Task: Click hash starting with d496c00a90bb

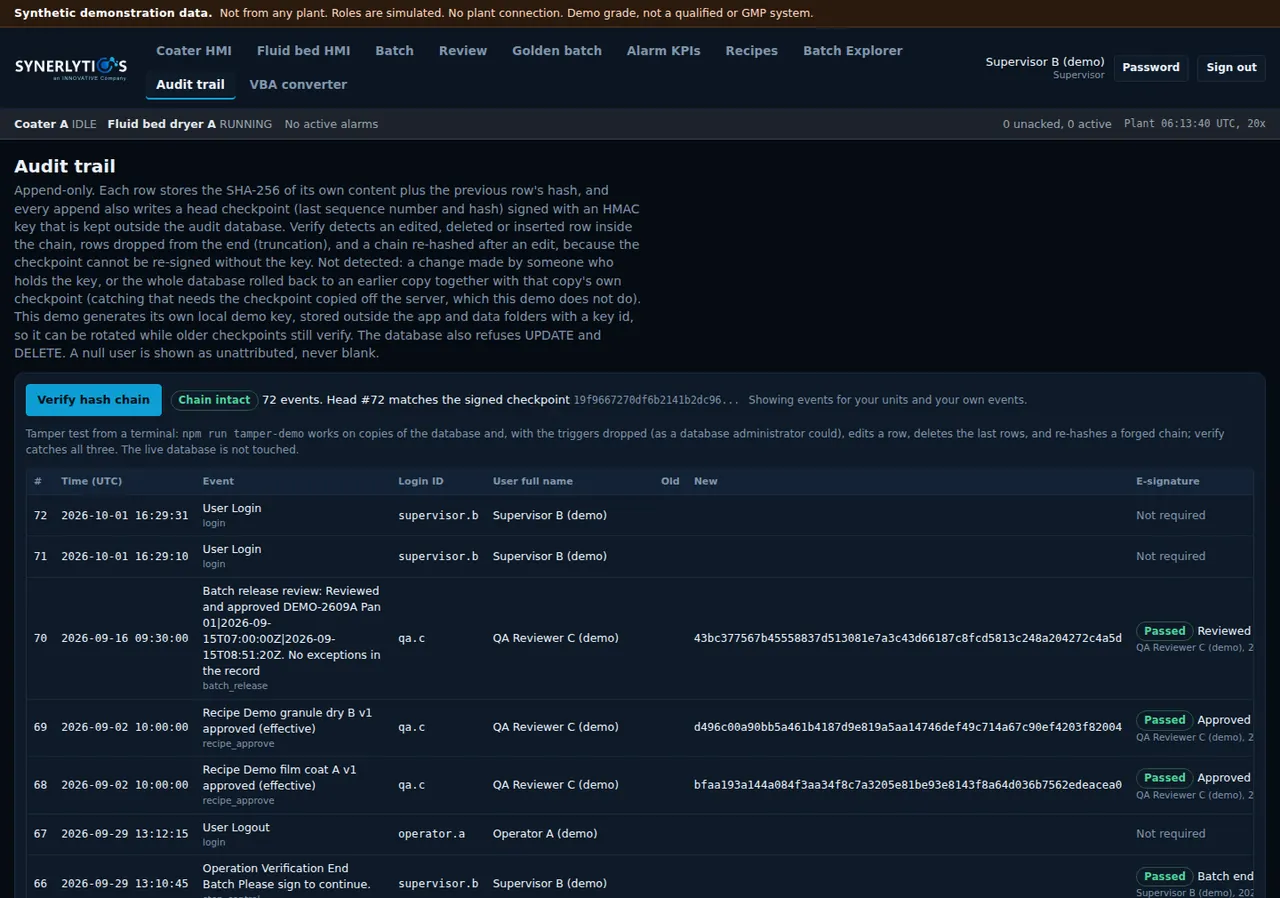Action: click(x=908, y=727)
